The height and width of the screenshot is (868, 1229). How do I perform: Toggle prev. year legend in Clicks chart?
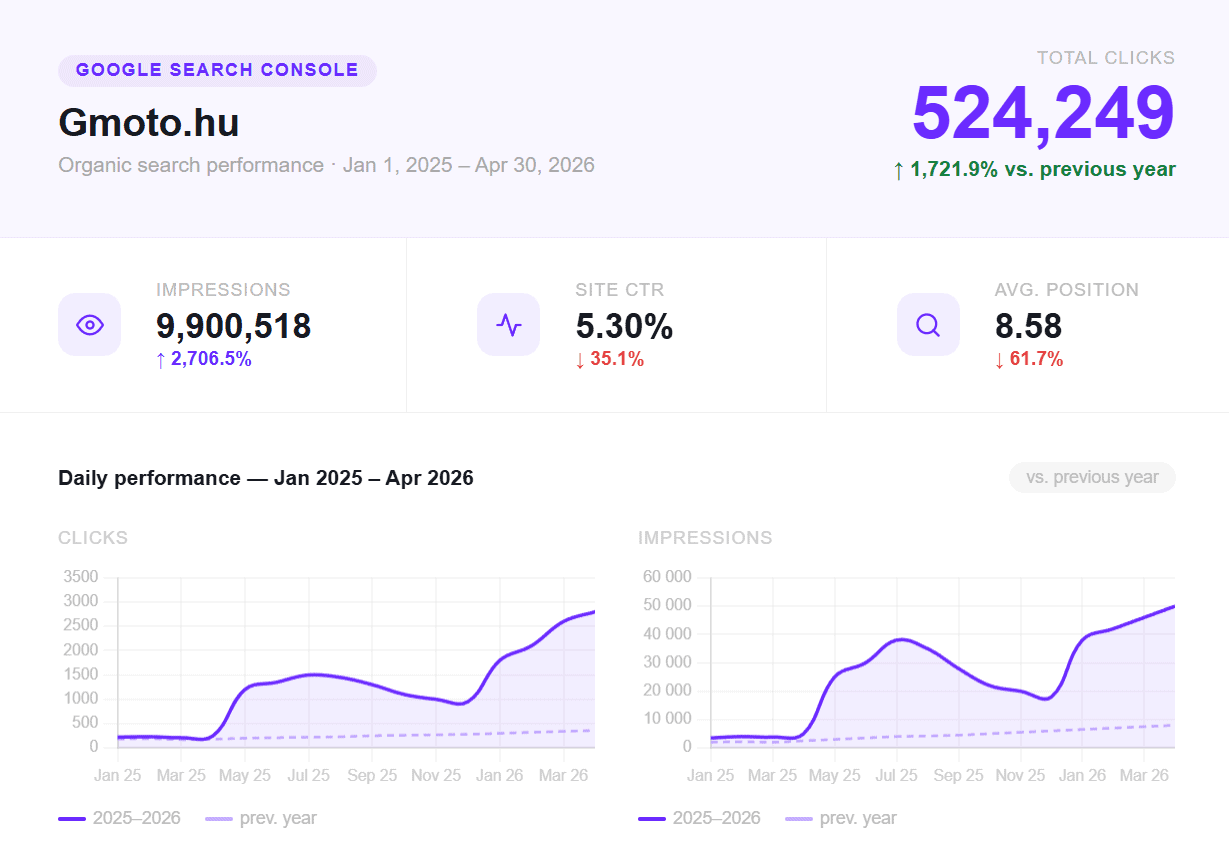261,818
